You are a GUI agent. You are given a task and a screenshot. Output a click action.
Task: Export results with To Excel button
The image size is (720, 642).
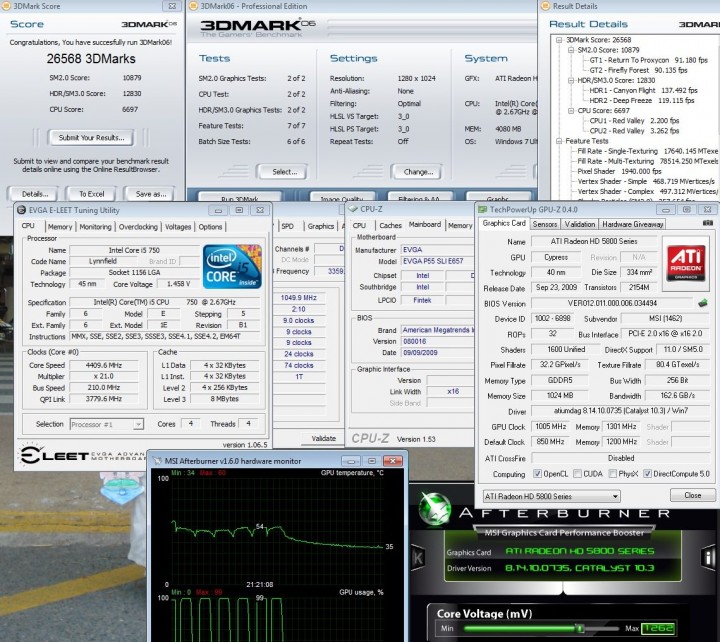click(91, 194)
